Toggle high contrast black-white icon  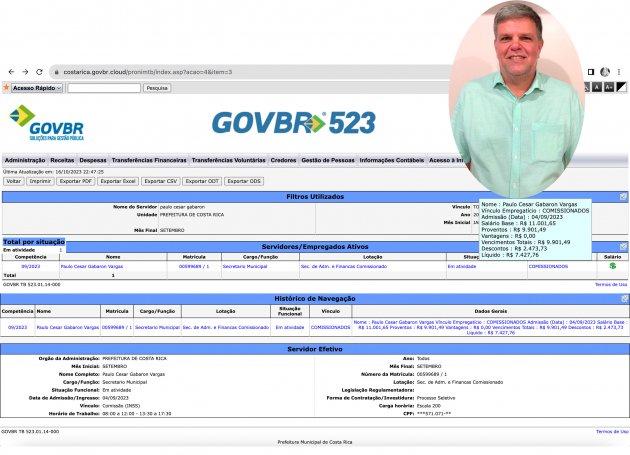pyautogui.click(x=622, y=87)
